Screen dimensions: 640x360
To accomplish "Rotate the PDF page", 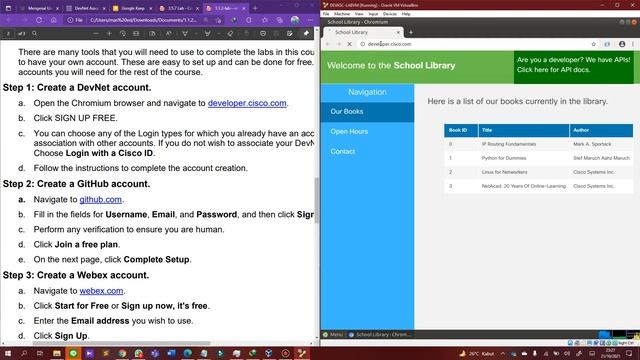I will (122, 33).
